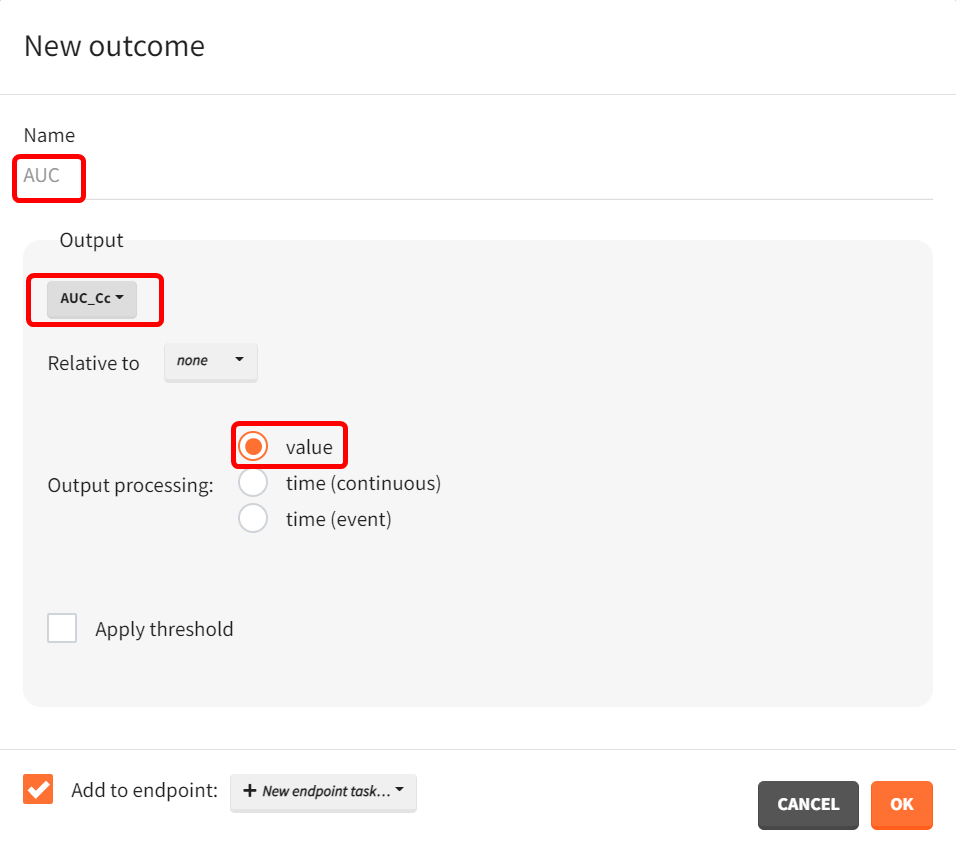Click the caret arrow on AUC_Cc button

(120, 298)
